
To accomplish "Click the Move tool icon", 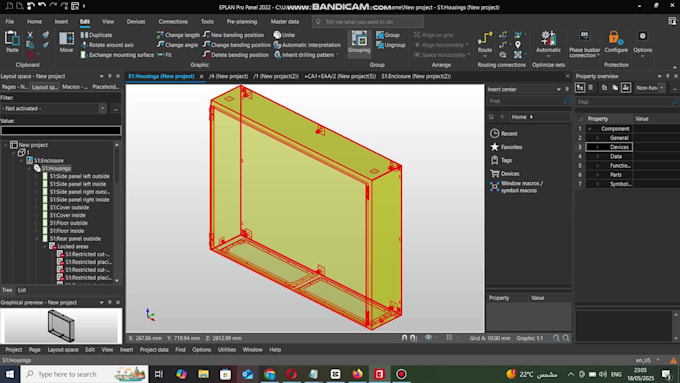I will click(x=66, y=42).
